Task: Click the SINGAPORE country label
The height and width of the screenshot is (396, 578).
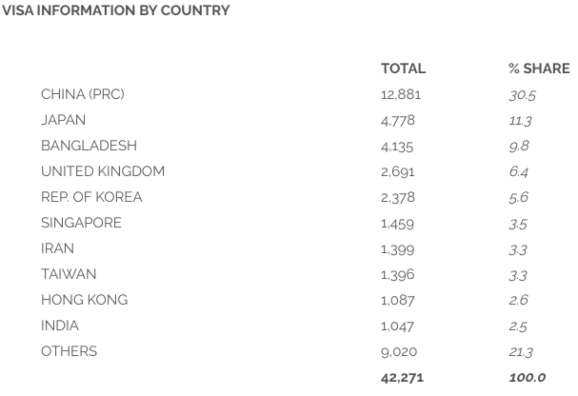Action: point(81,223)
